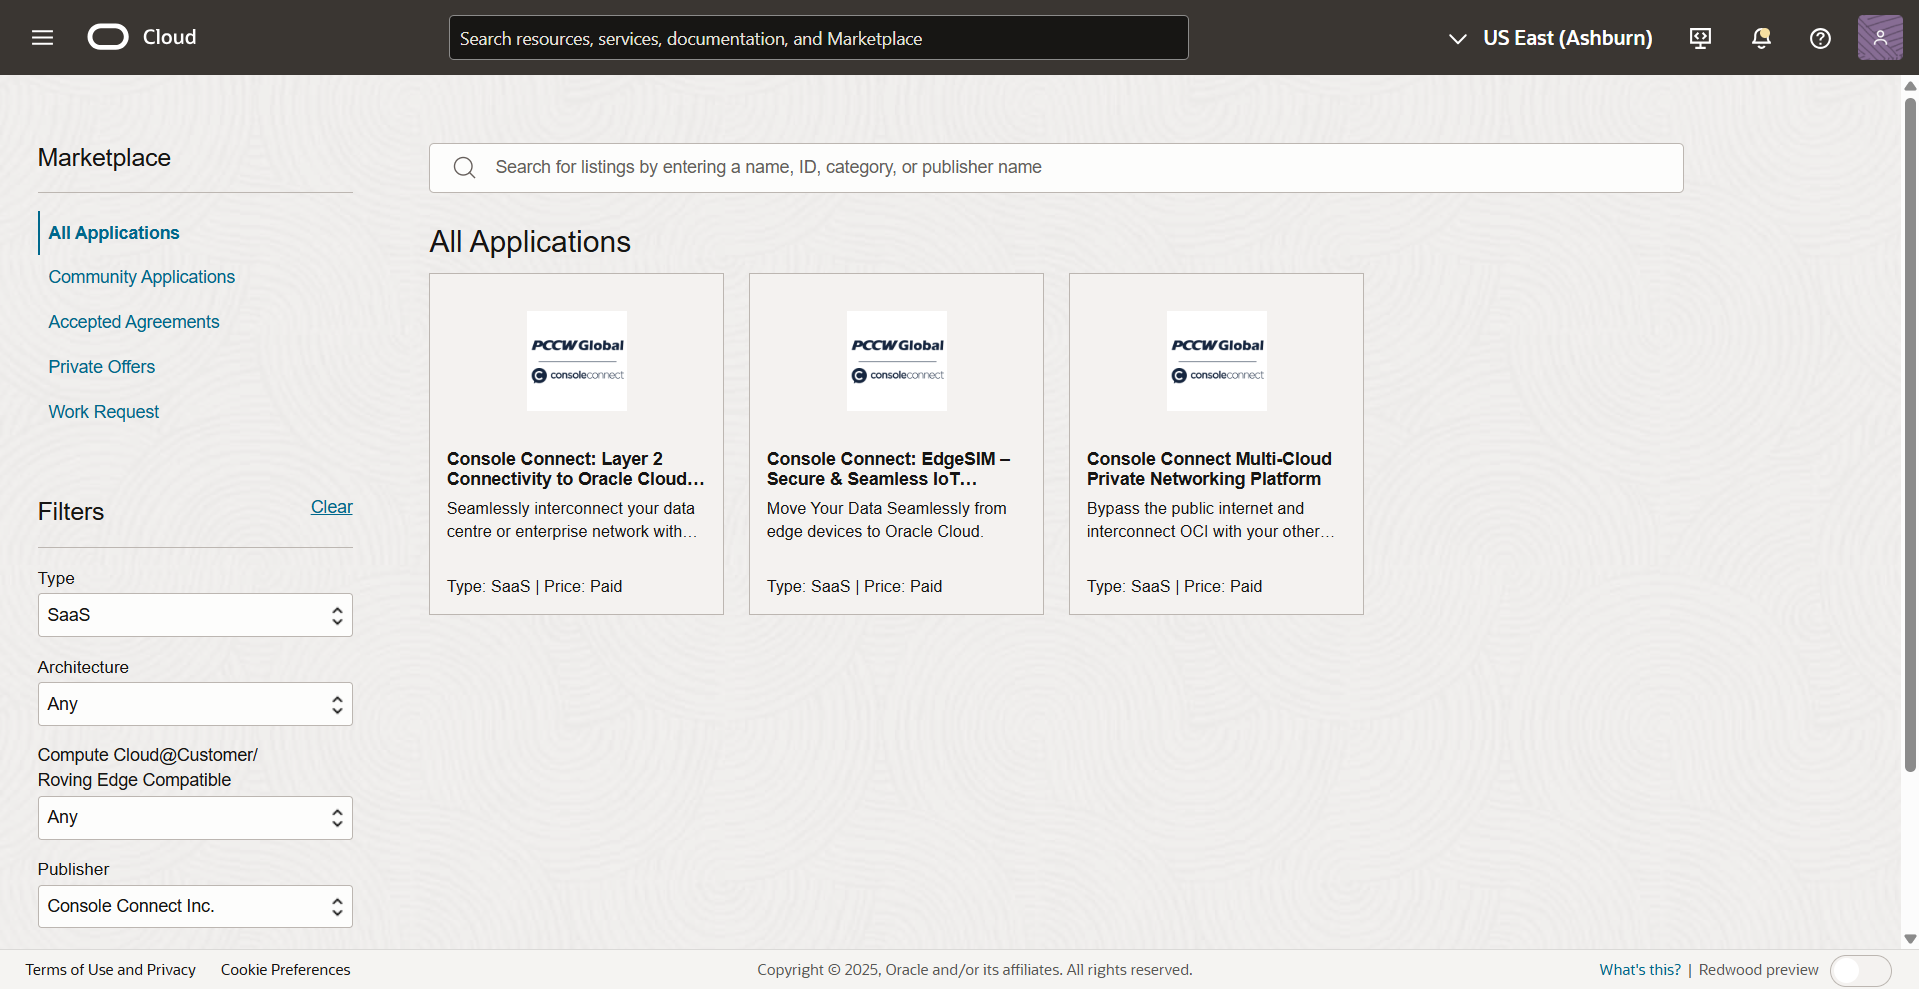Click the Marketplace sidebar heading
1919x989 pixels.
(x=104, y=158)
